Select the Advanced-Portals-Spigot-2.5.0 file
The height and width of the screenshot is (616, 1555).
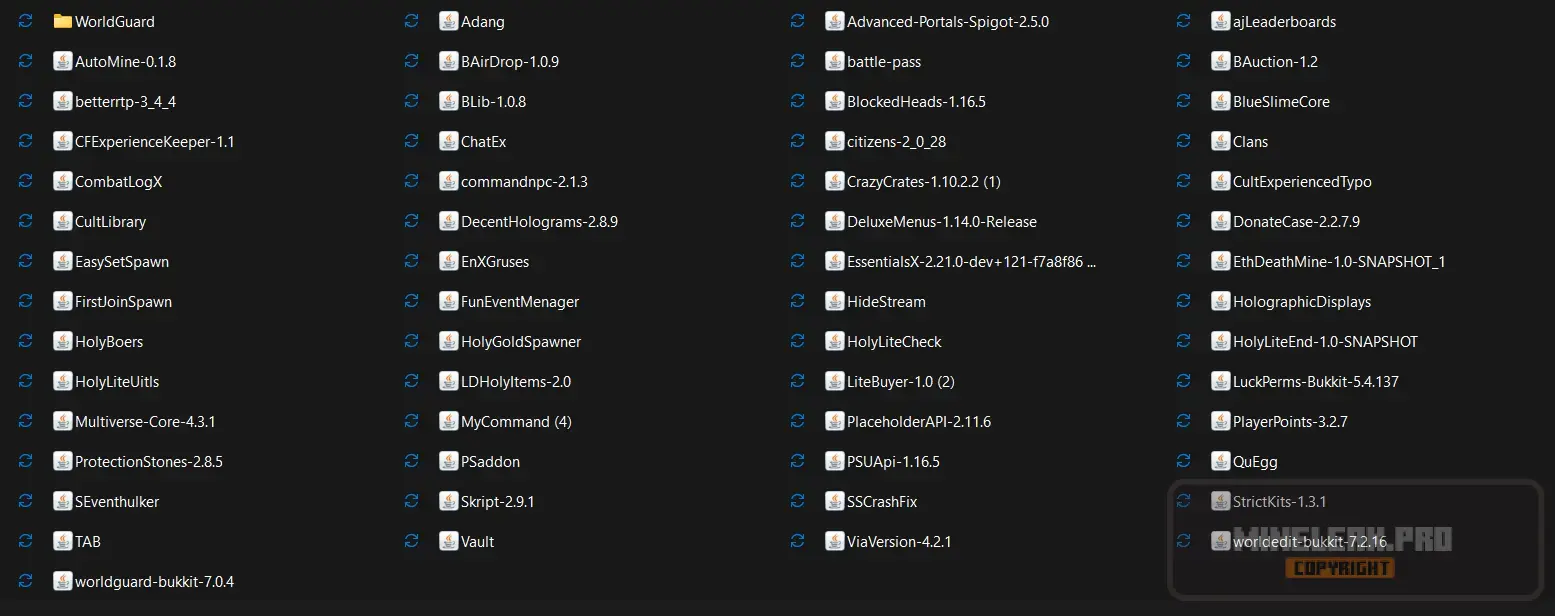point(947,21)
